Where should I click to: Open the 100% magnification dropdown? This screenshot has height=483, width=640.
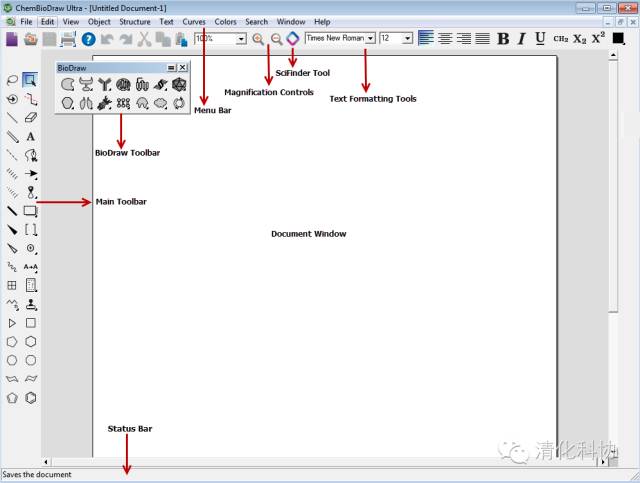[241, 38]
